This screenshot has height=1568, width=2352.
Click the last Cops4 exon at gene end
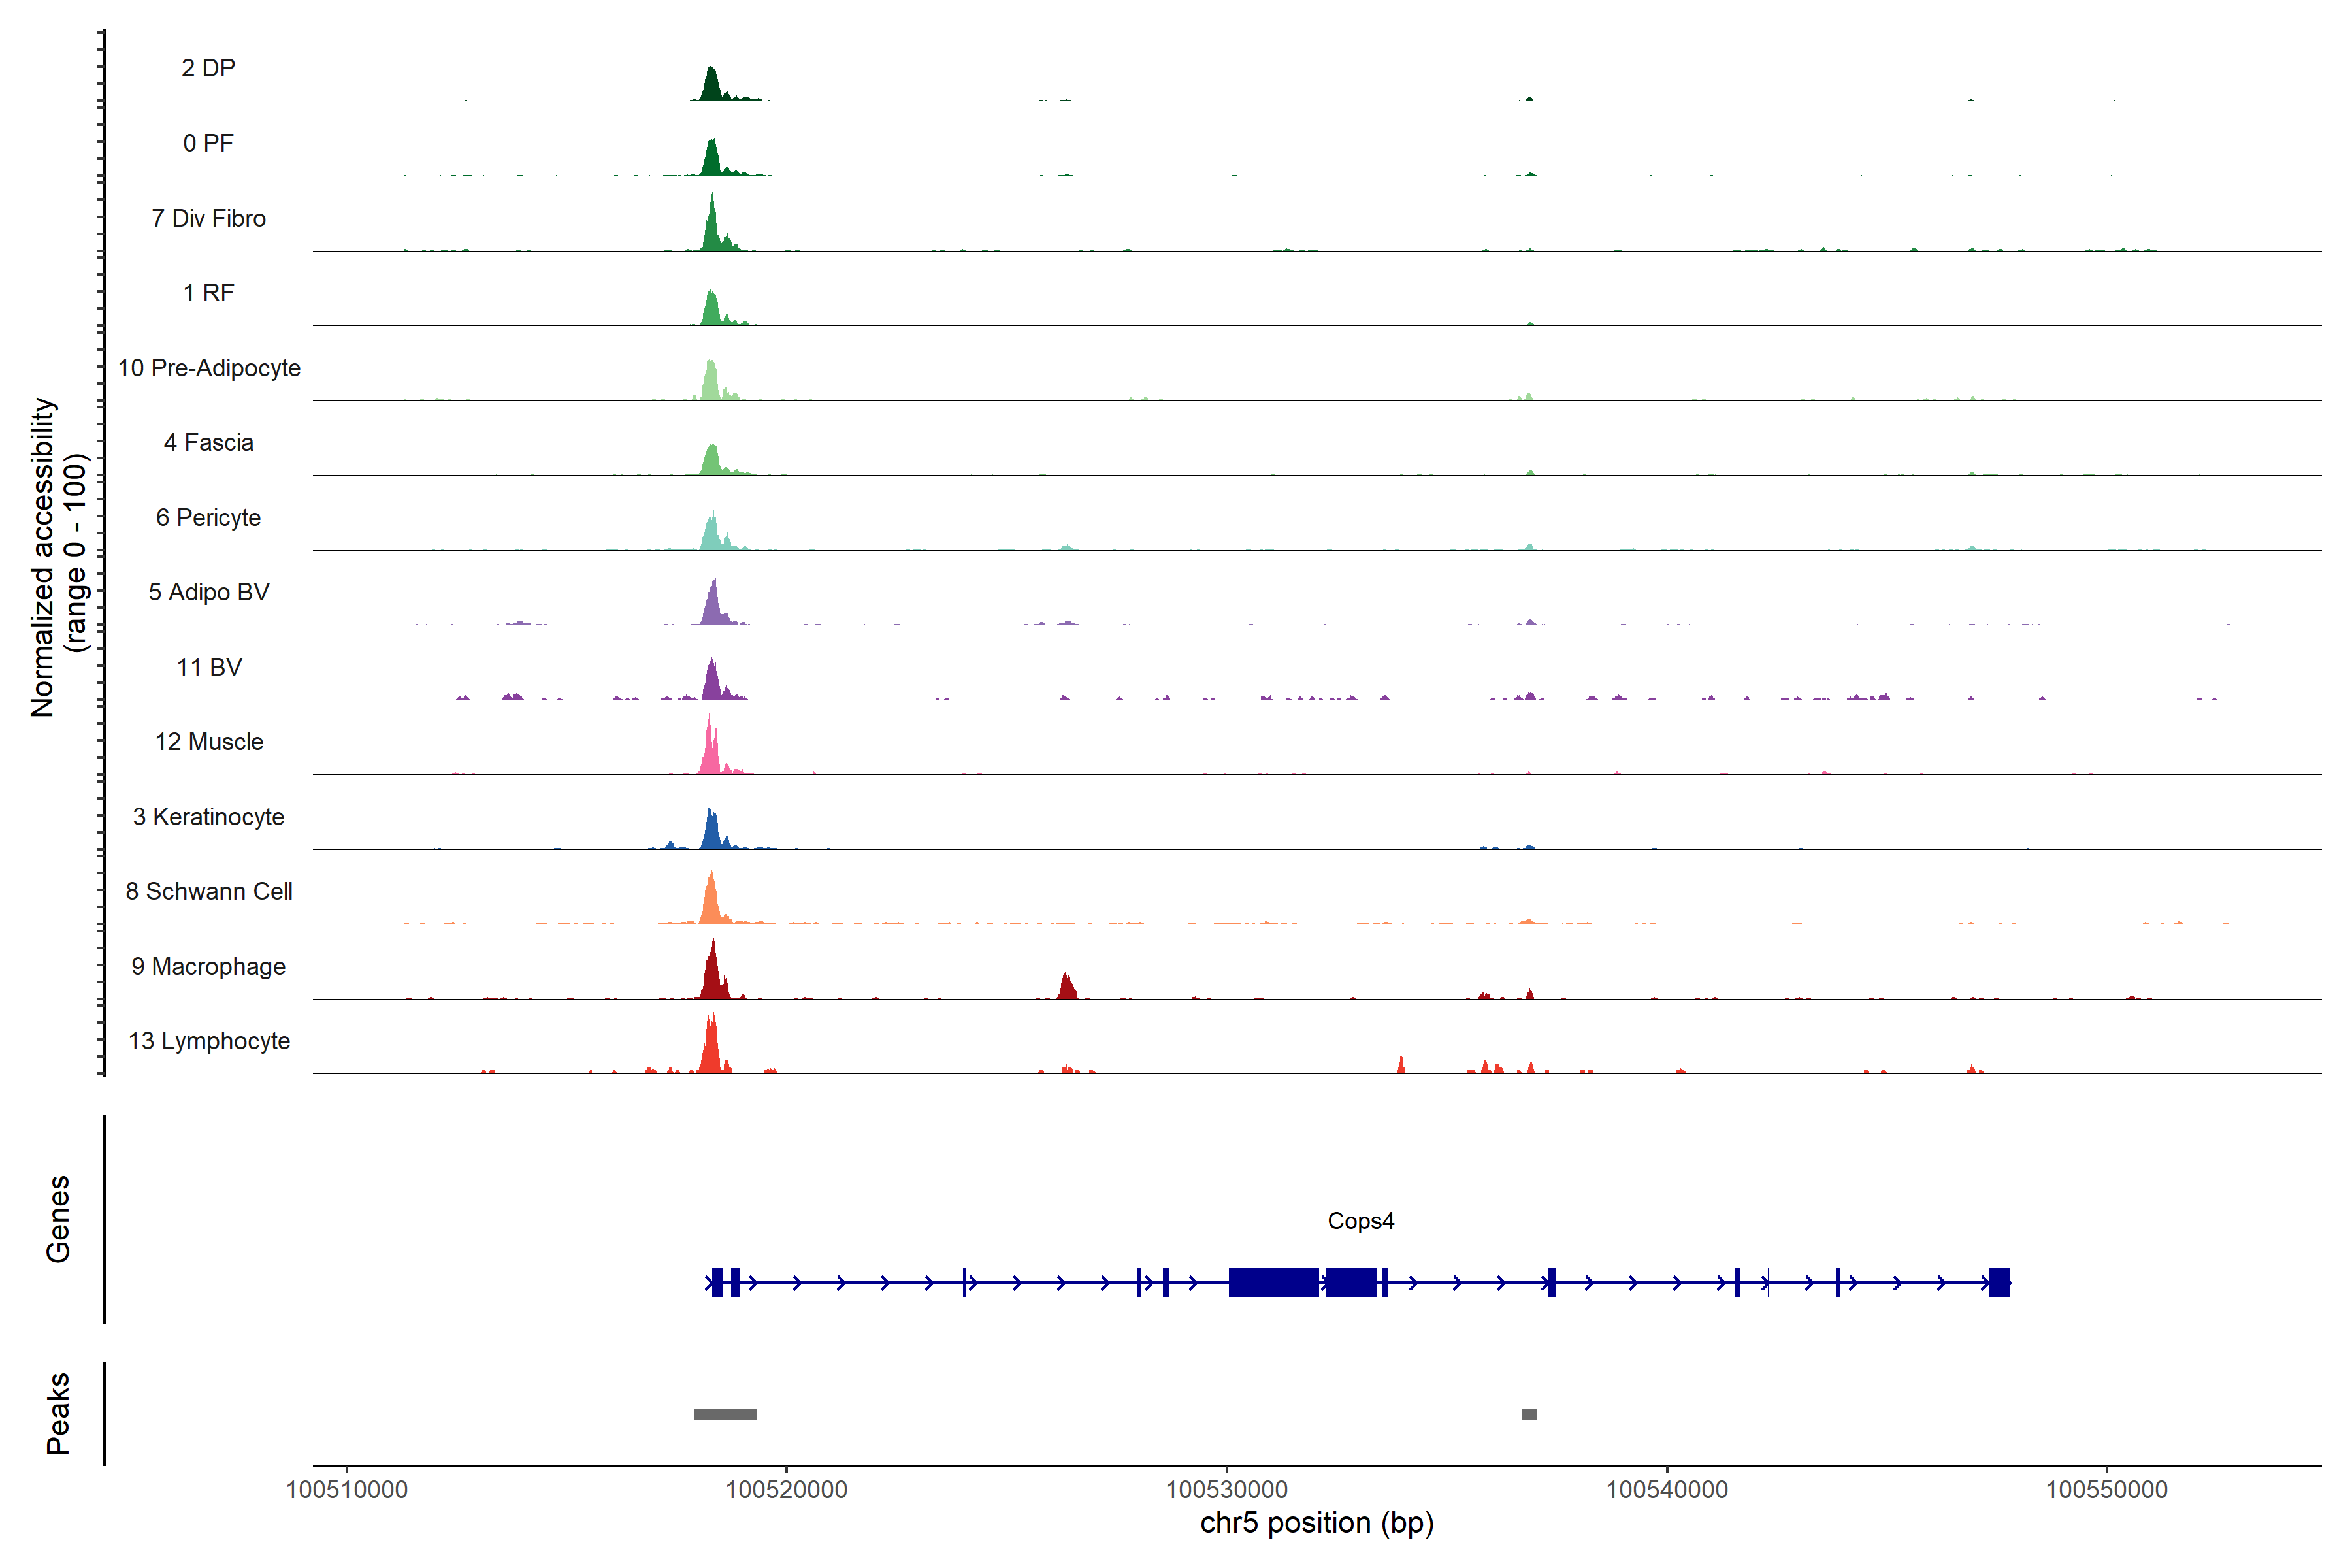point(1999,1282)
